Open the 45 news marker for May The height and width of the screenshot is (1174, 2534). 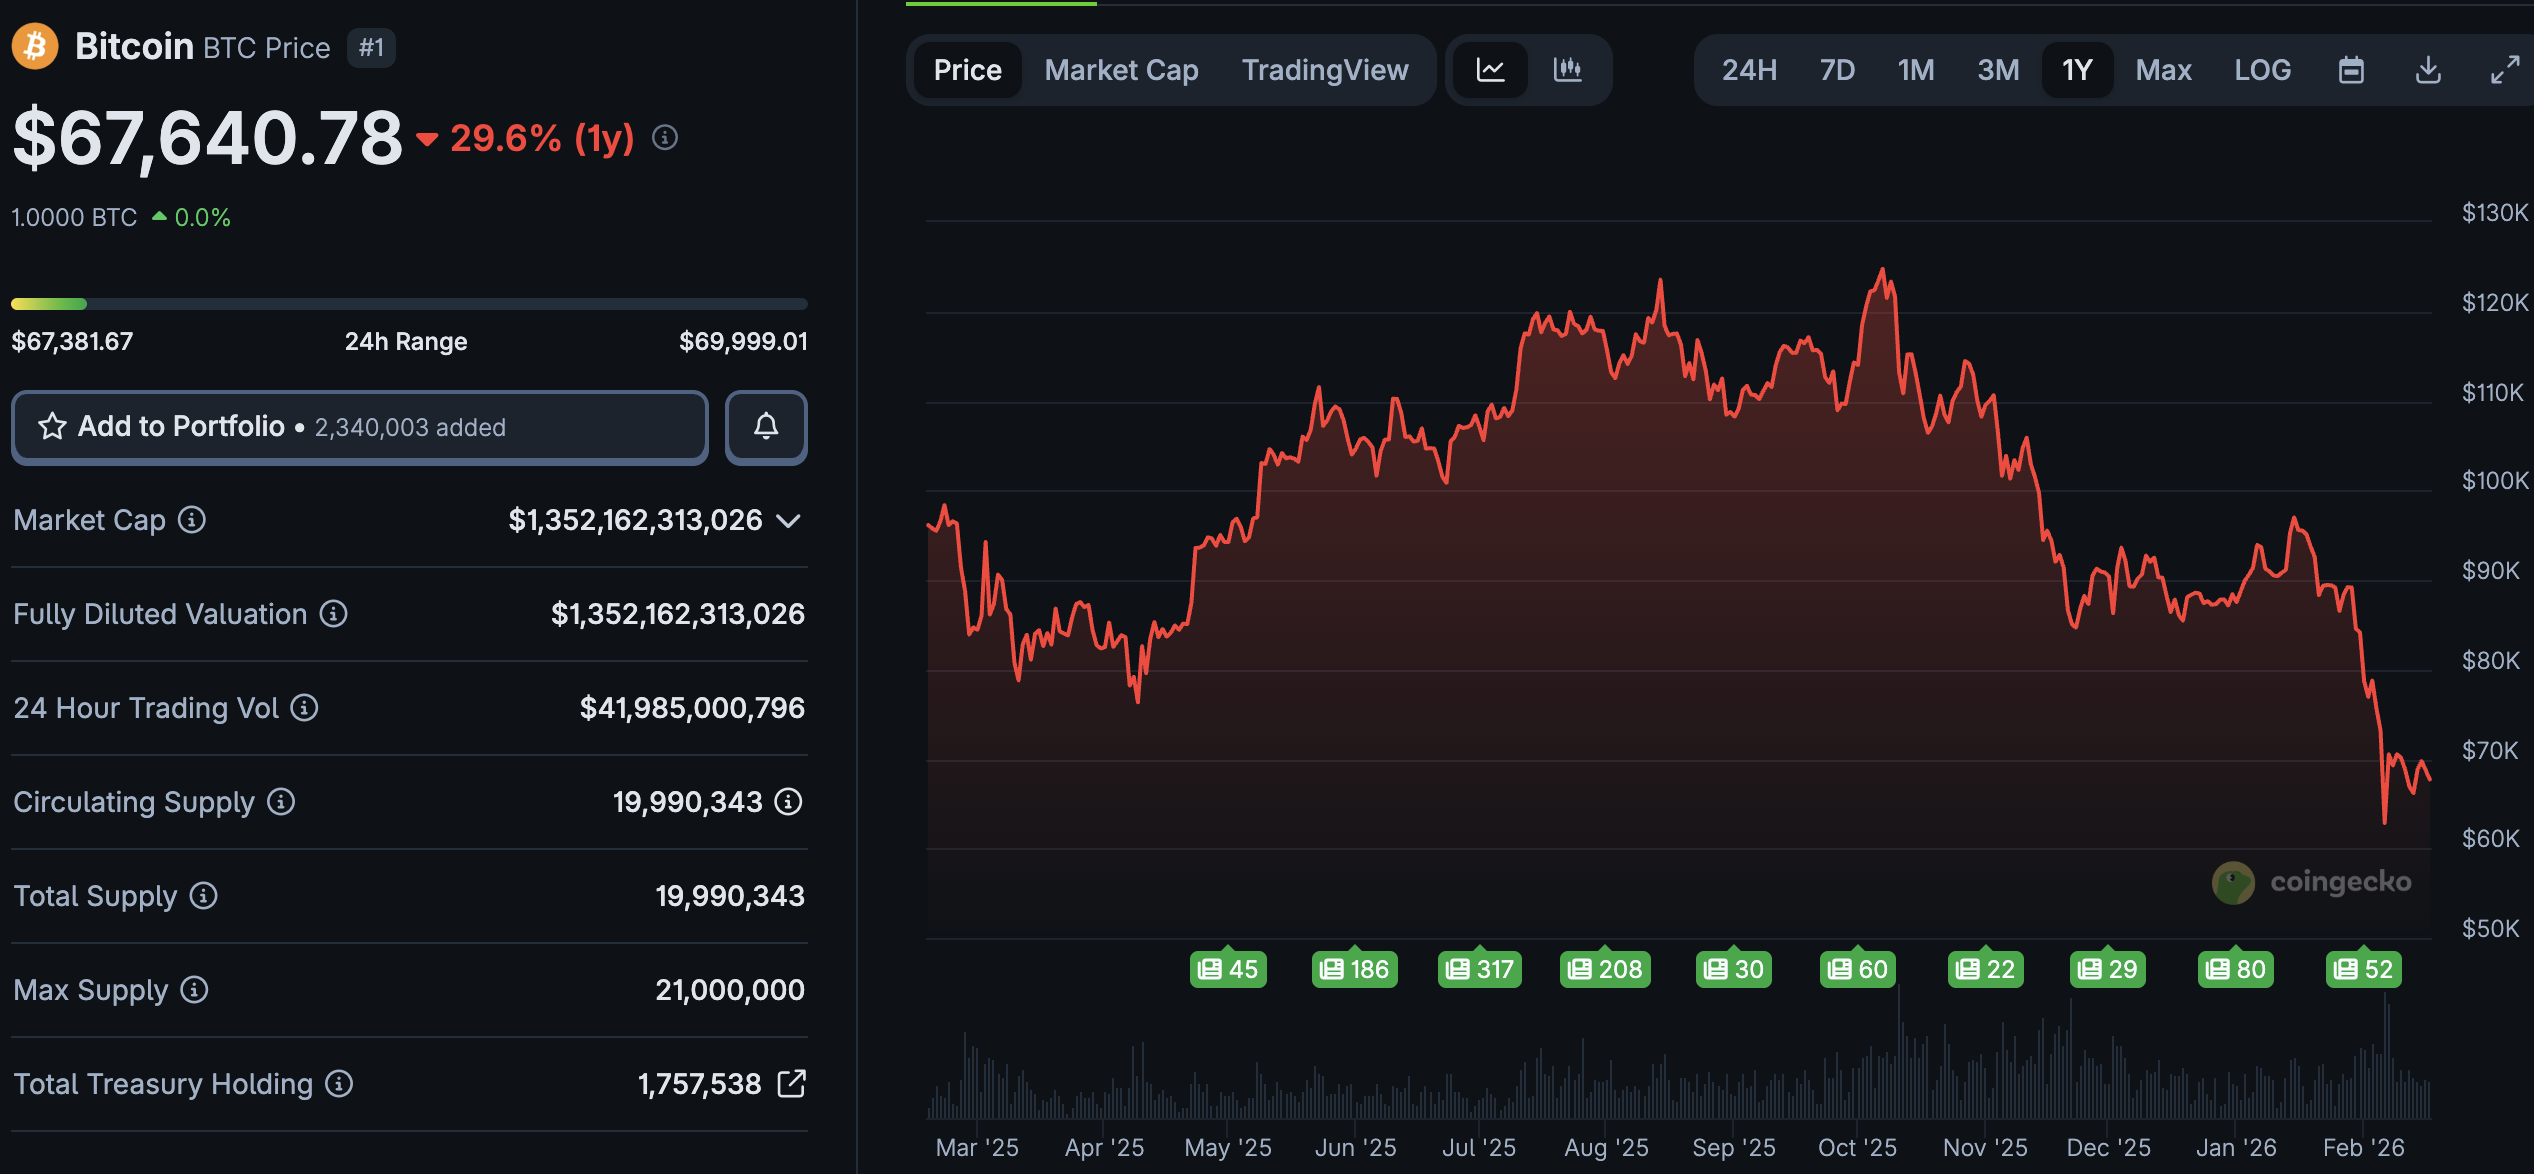[1228, 969]
